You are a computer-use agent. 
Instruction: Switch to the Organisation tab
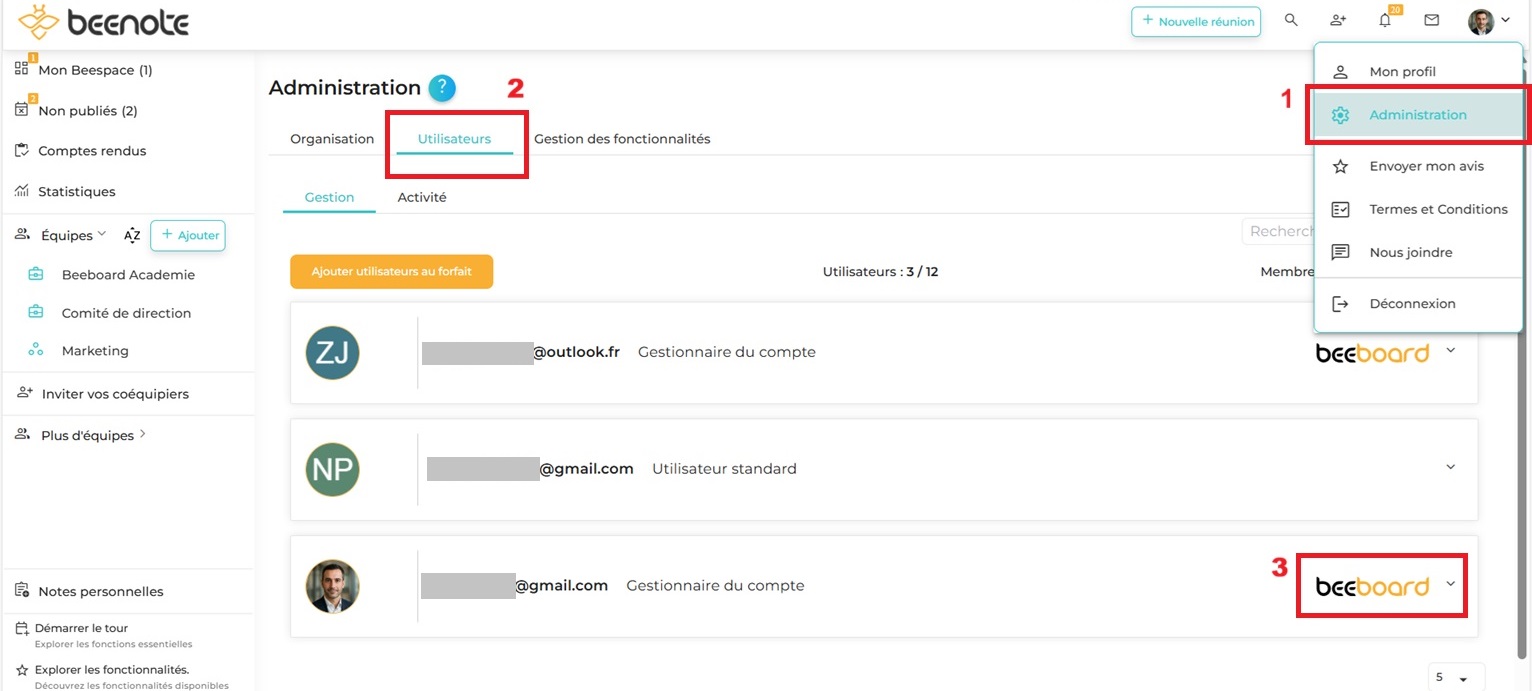pyautogui.click(x=332, y=139)
